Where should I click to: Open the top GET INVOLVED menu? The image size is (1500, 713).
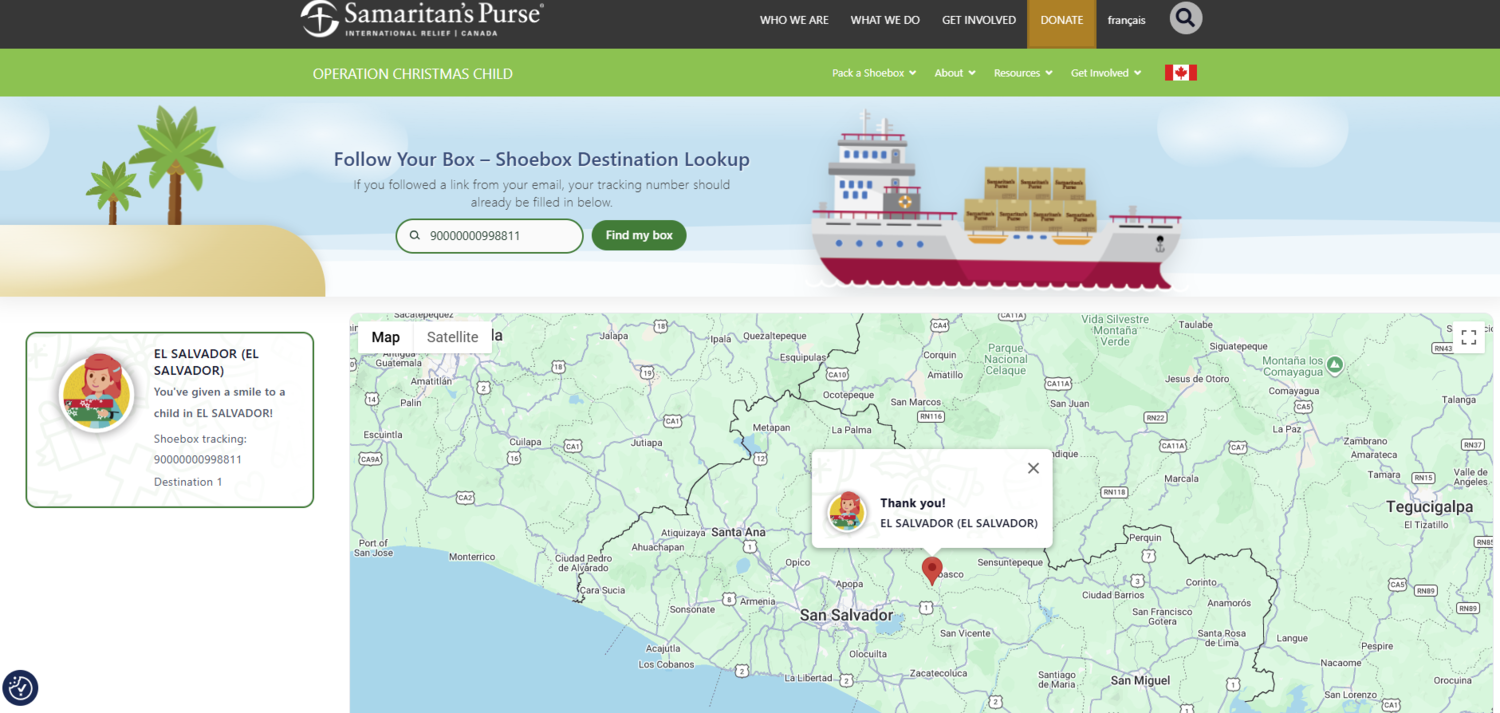coord(979,20)
